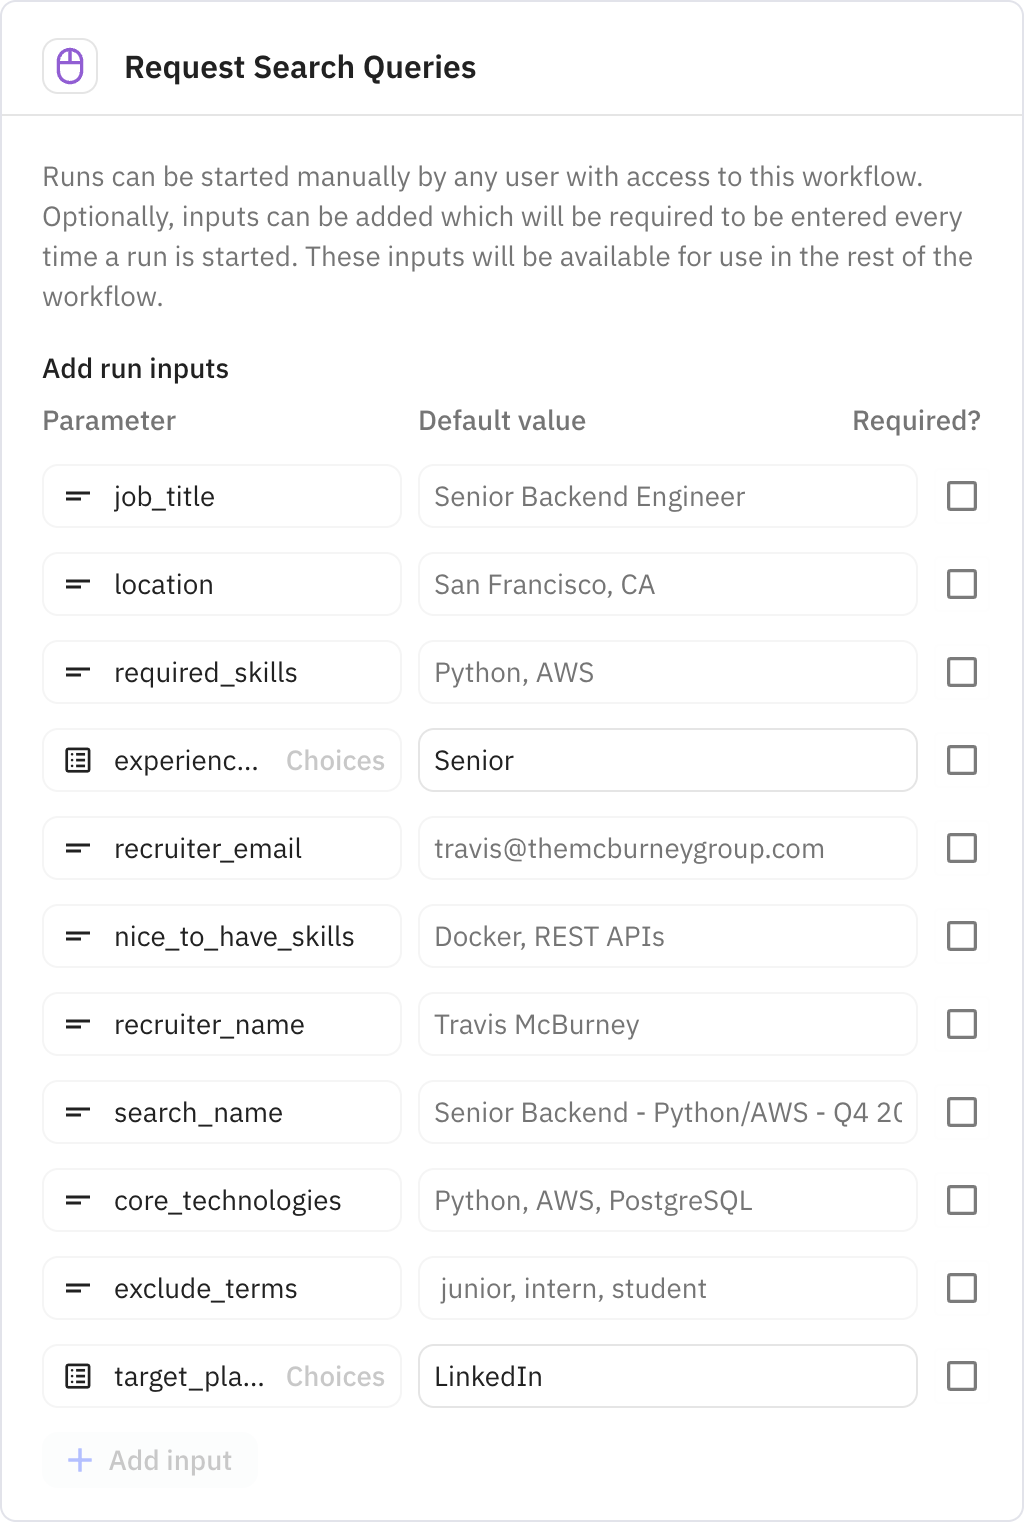Click the San Francisco, CA default value field
Screen dimensions: 1024x1522
tap(667, 584)
